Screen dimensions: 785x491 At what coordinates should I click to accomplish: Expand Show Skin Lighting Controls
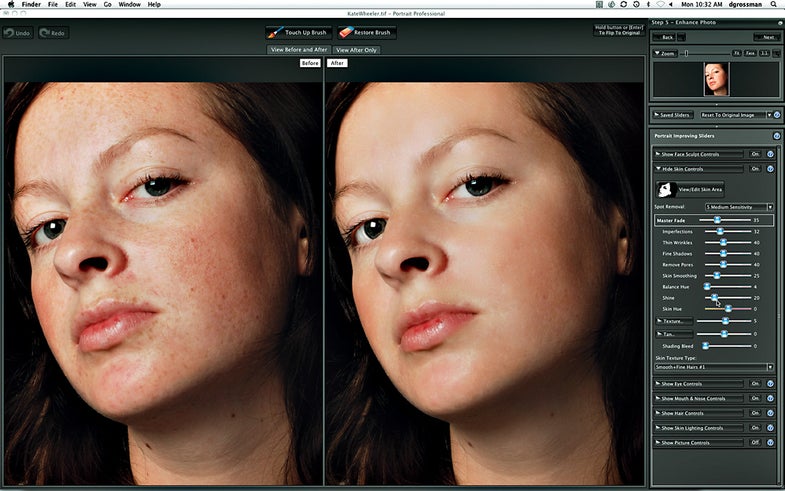point(698,428)
